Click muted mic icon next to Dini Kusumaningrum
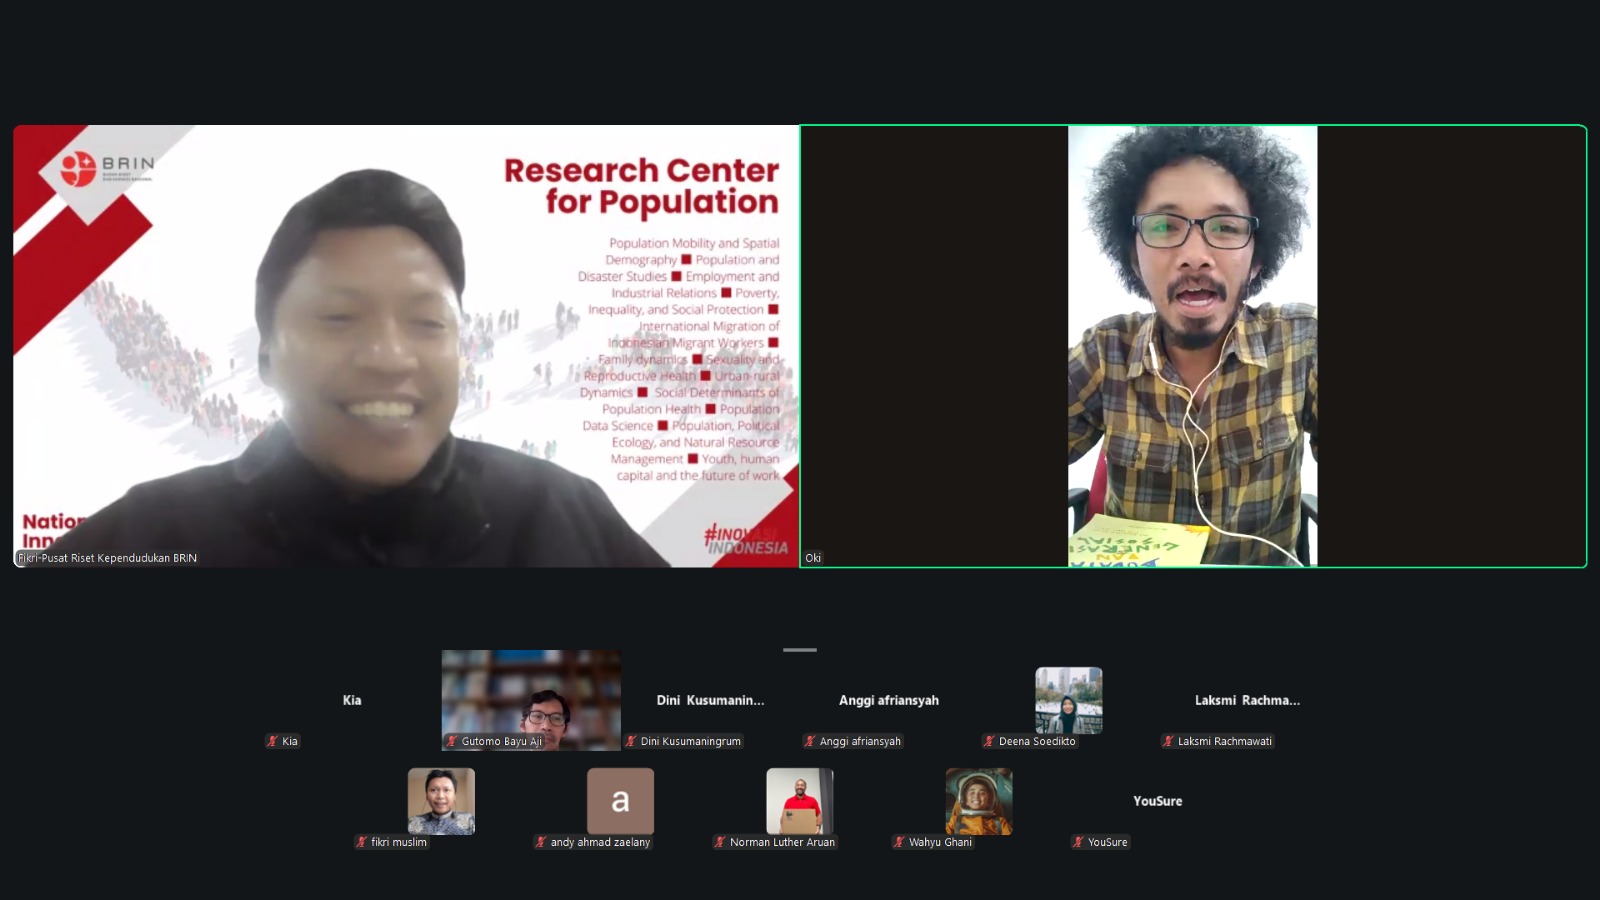The image size is (1600, 900). tap(631, 741)
